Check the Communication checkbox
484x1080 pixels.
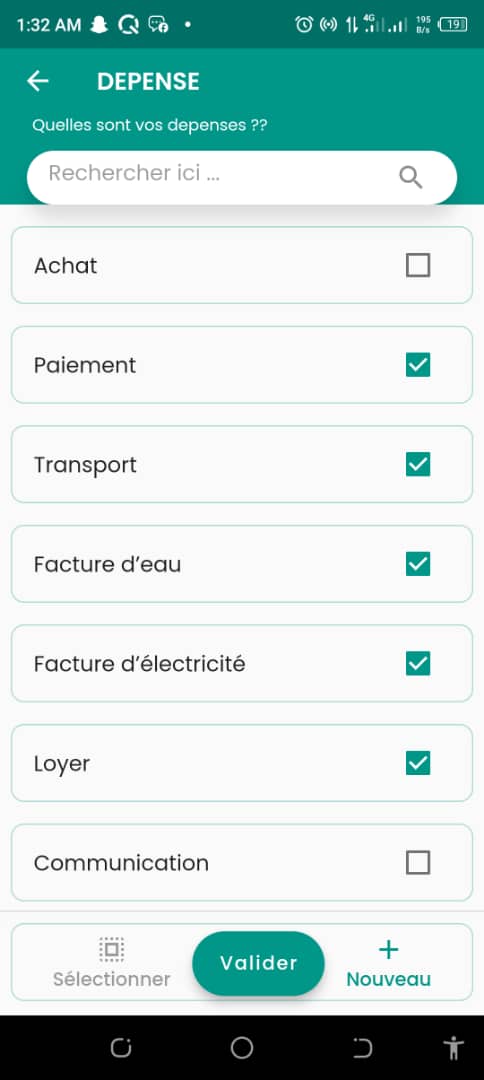click(x=418, y=862)
